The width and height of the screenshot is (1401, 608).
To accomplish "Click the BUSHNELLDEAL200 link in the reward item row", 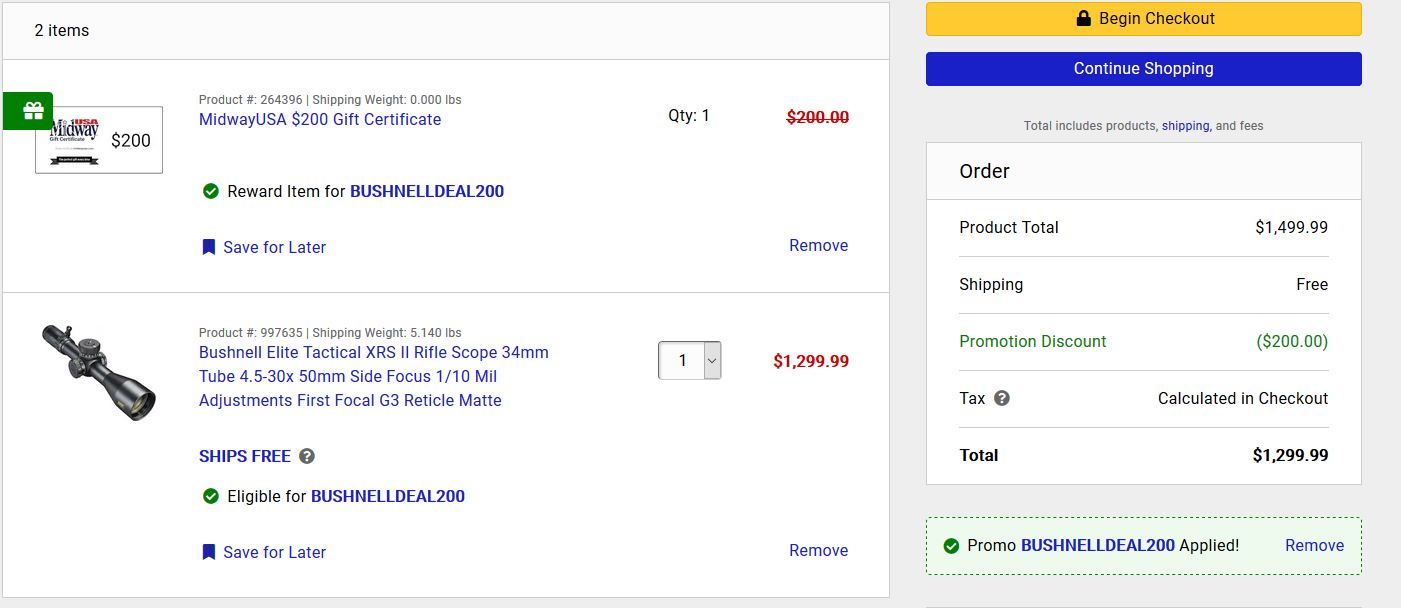I will click(x=427, y=191).
